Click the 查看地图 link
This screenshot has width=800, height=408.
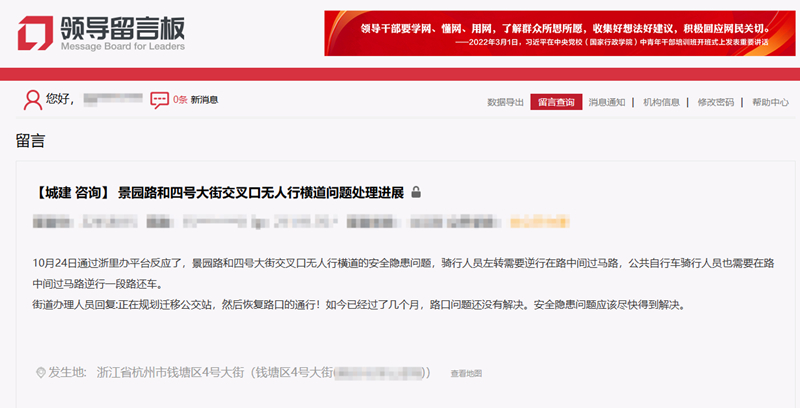(x=466, y=374)
